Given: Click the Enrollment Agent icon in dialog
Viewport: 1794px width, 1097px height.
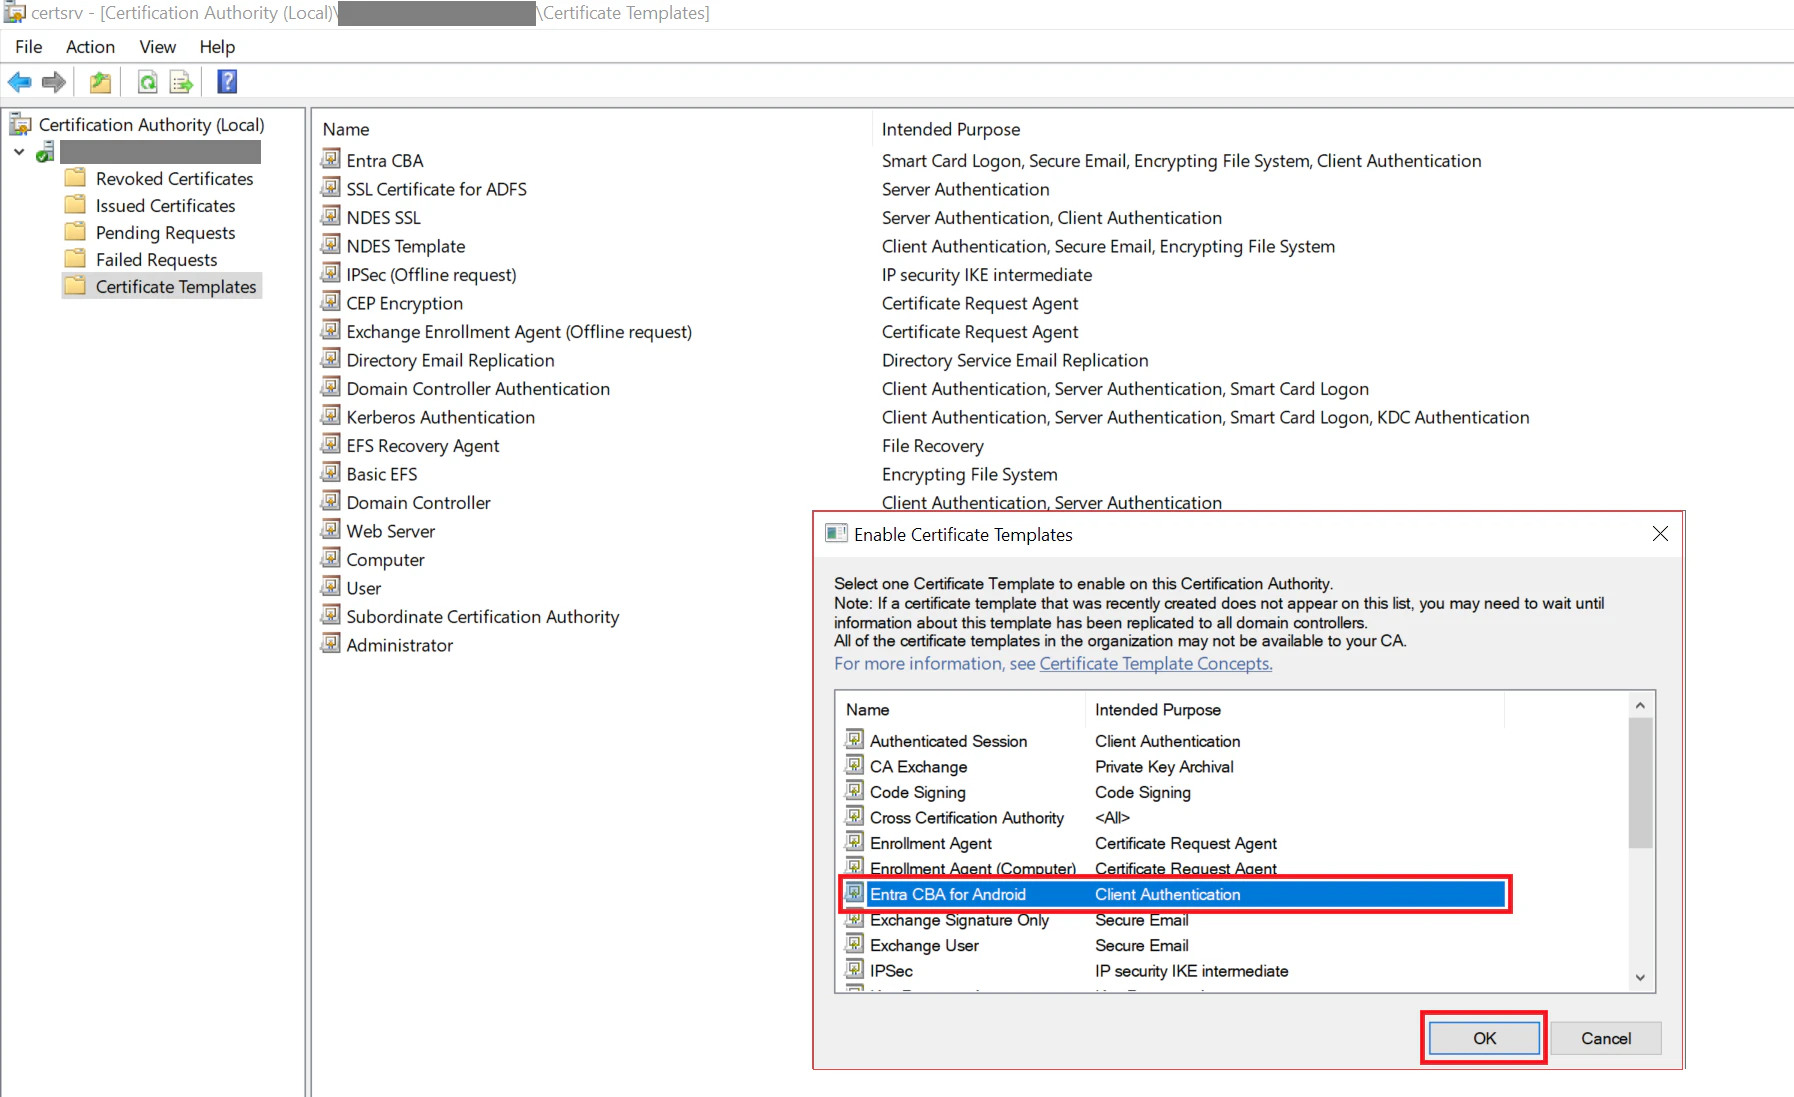Looking at the screenshot, I should [854, 843].
